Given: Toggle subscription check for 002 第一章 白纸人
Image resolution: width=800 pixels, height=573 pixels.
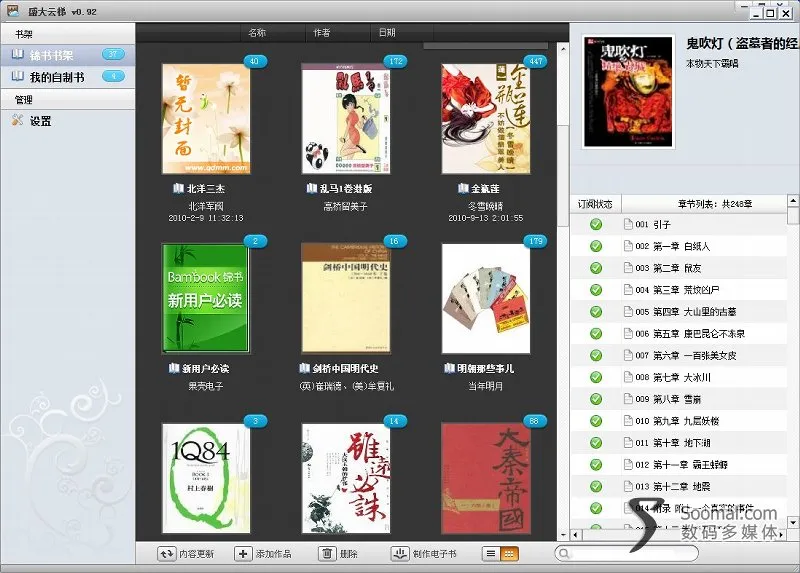Looking at the screenshot, I should coord(596,246).
